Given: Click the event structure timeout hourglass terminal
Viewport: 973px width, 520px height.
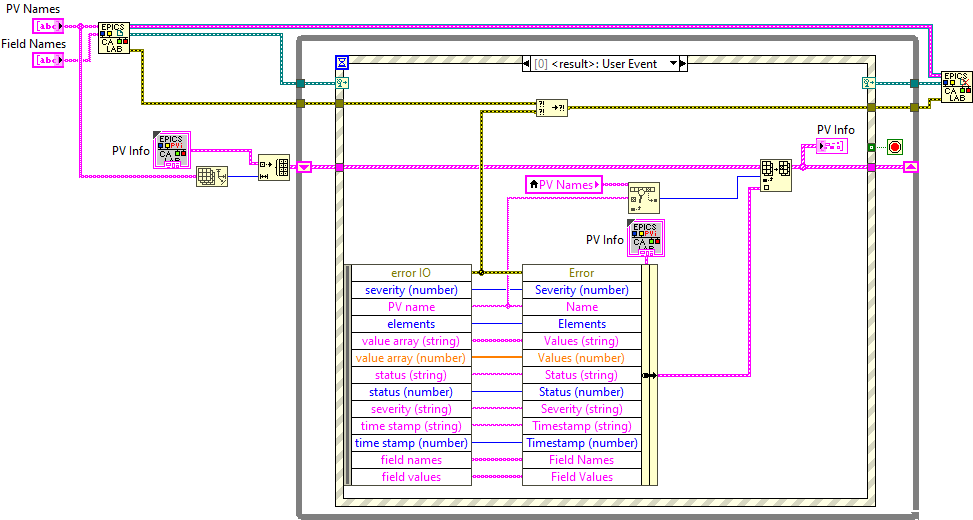Looking at the screenshot, I should (x=342, y=62).
